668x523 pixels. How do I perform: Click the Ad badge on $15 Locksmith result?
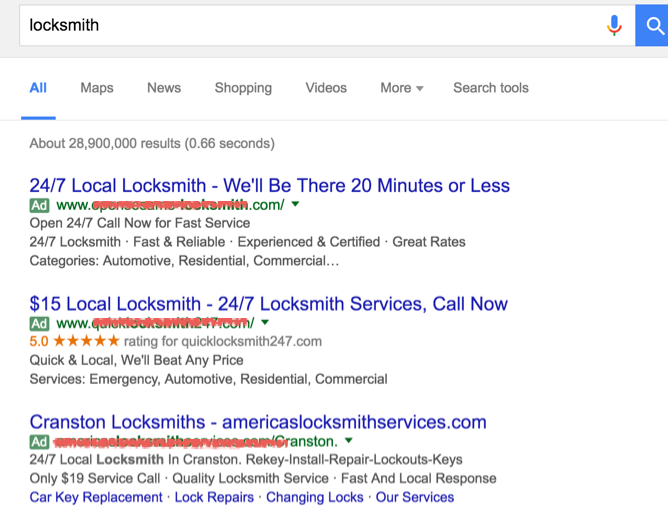(39, 323)
